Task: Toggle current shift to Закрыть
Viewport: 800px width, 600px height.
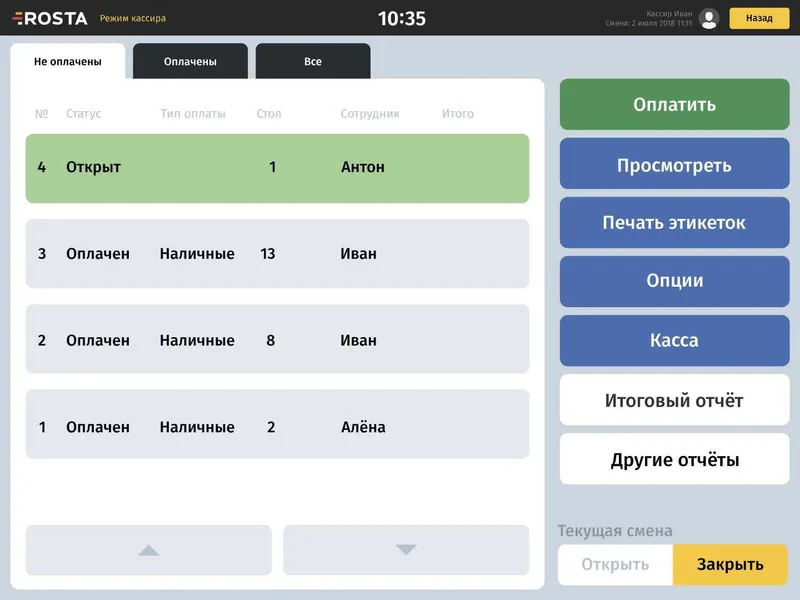Action: 731,565
